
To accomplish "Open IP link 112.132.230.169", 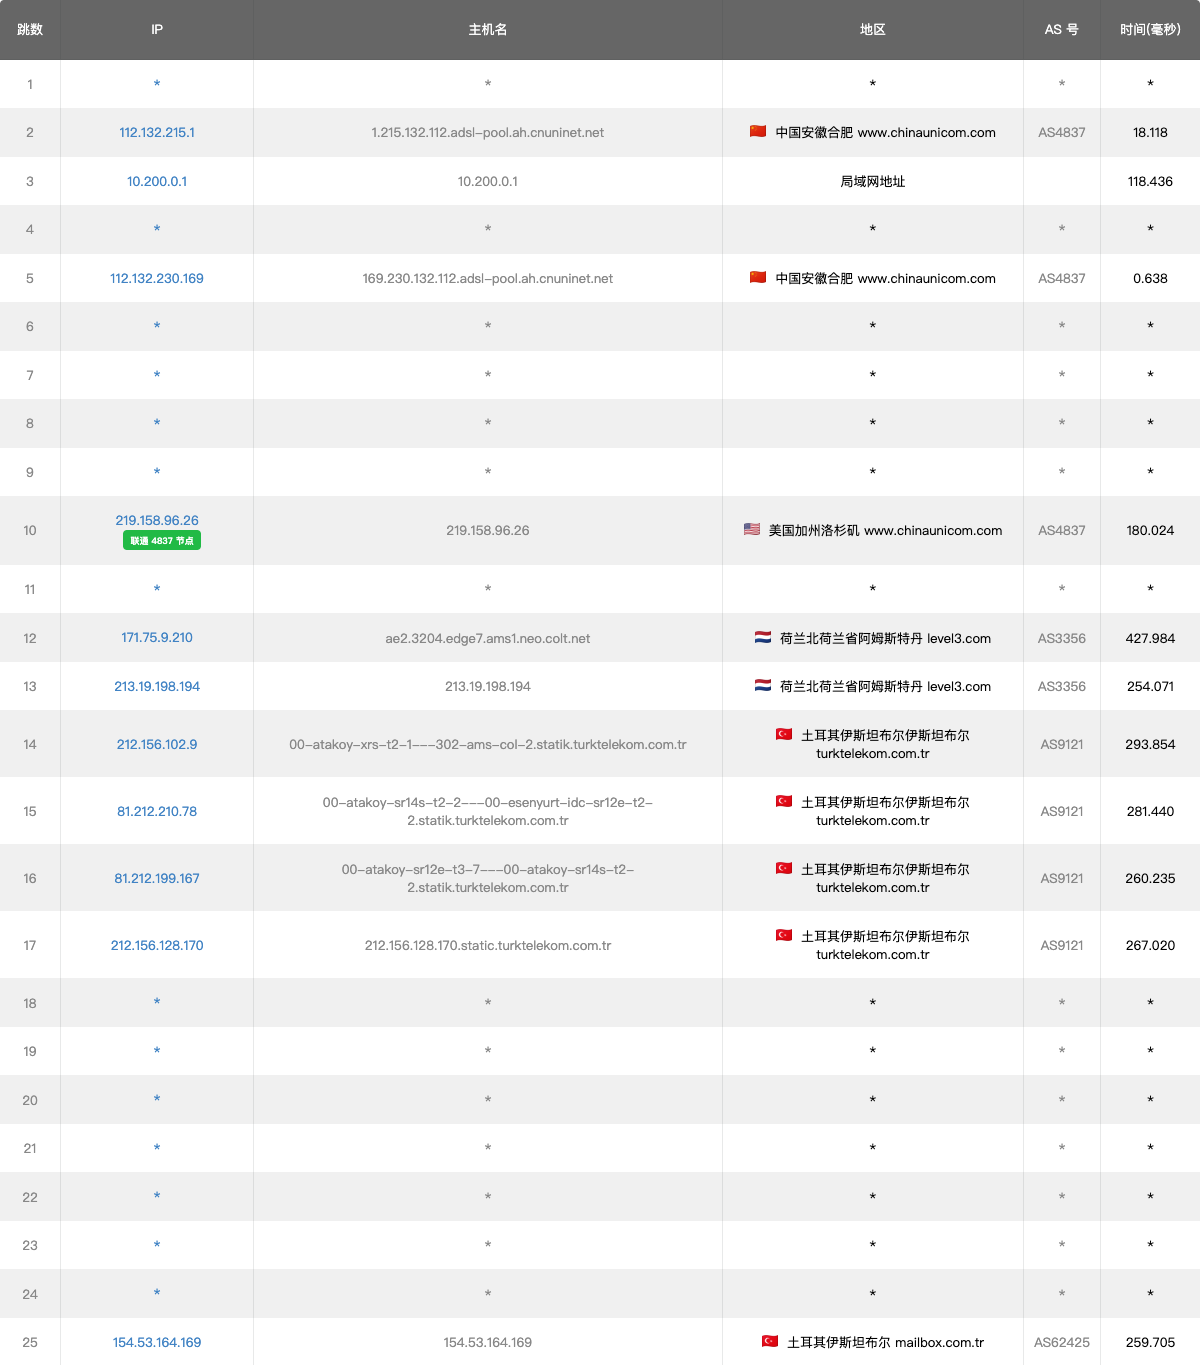I will coord(157,278).
